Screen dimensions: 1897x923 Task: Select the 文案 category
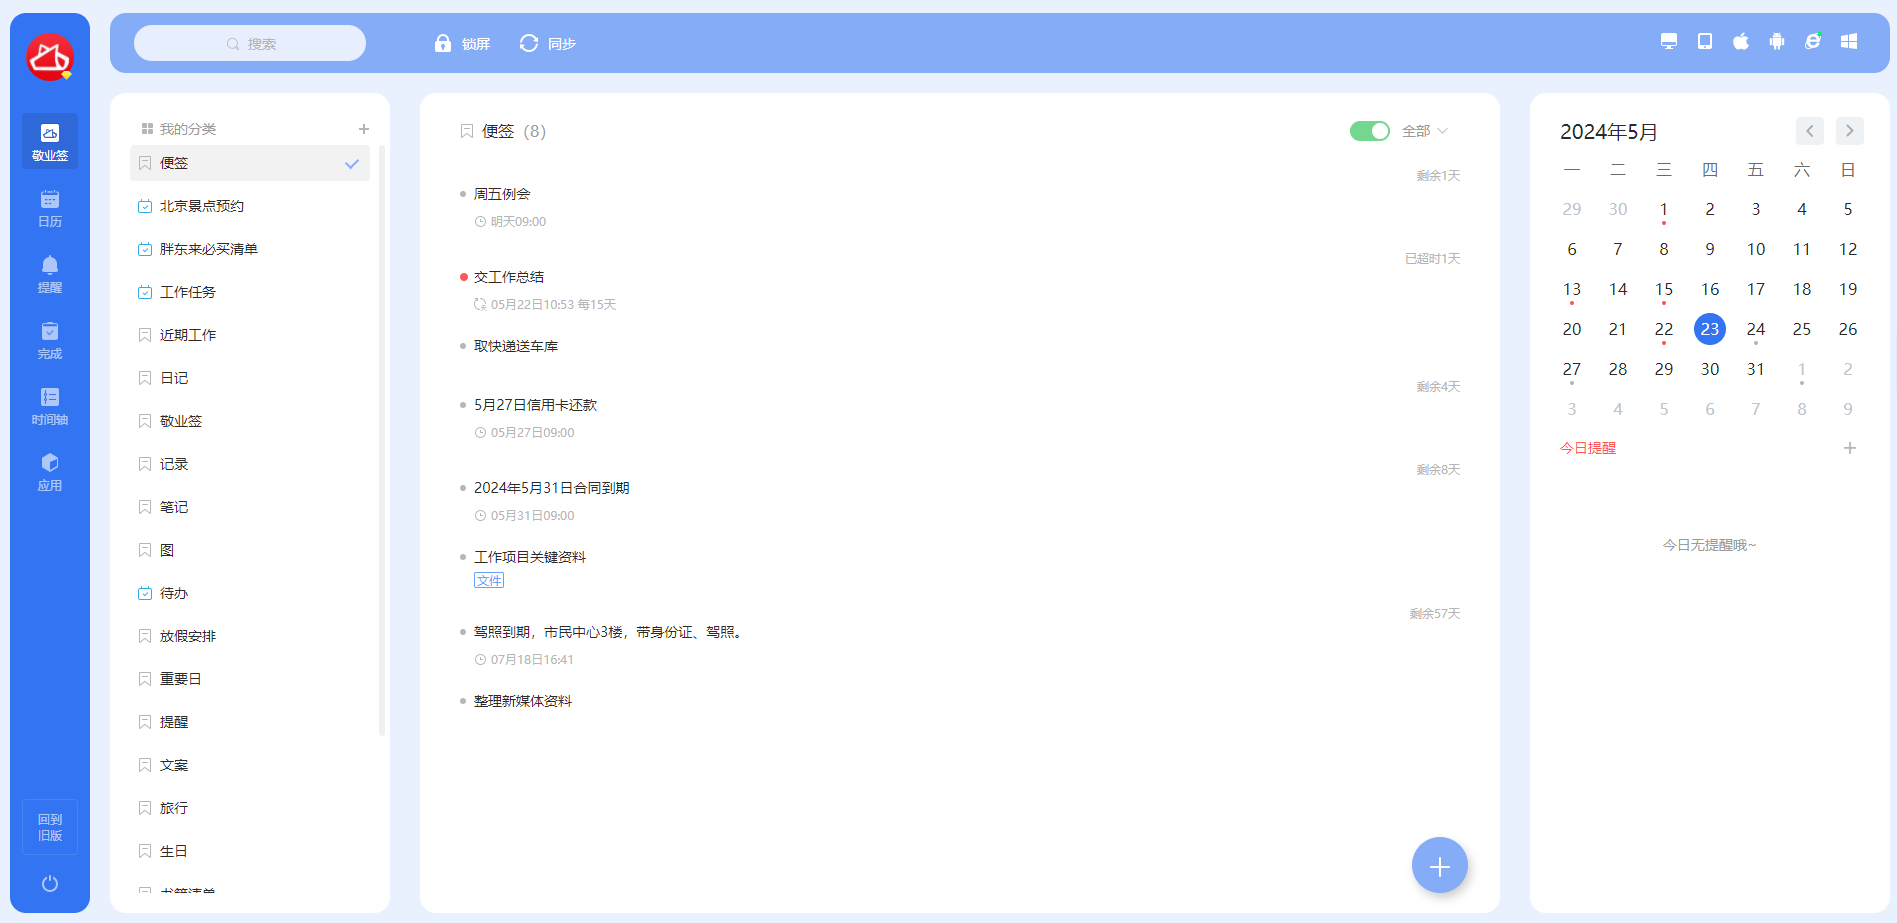click(250, 765)
